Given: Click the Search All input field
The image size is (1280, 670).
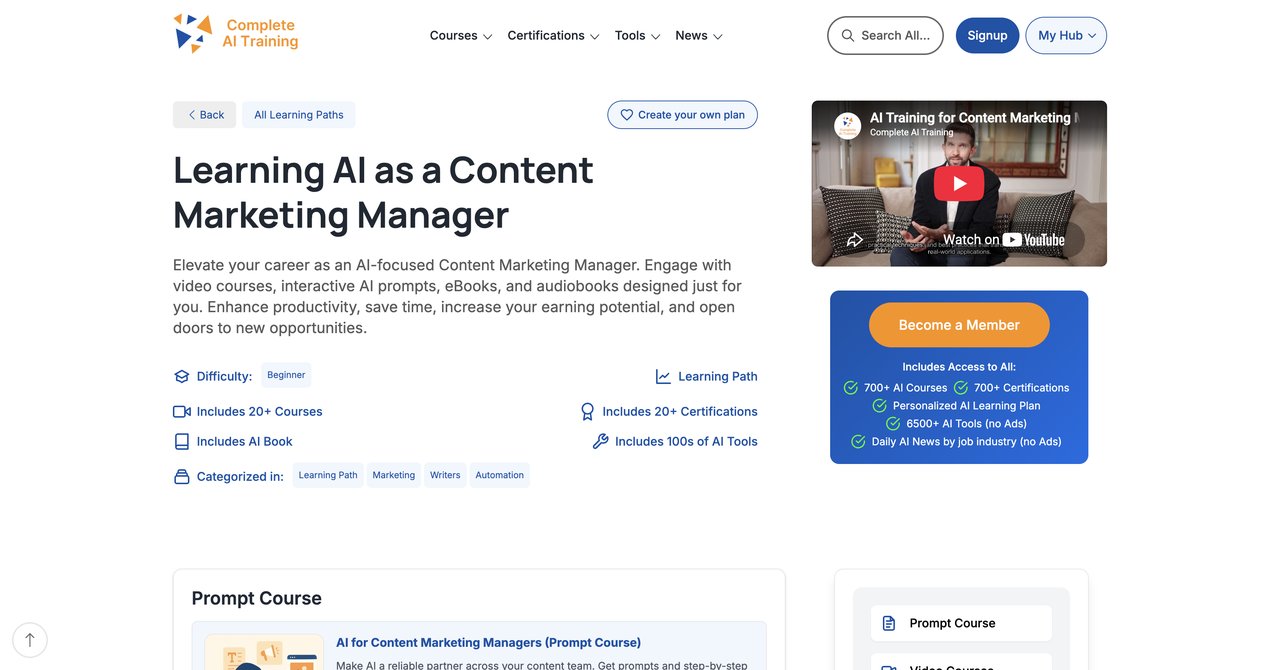Looking at the screenshot, I should click(885, 35).
